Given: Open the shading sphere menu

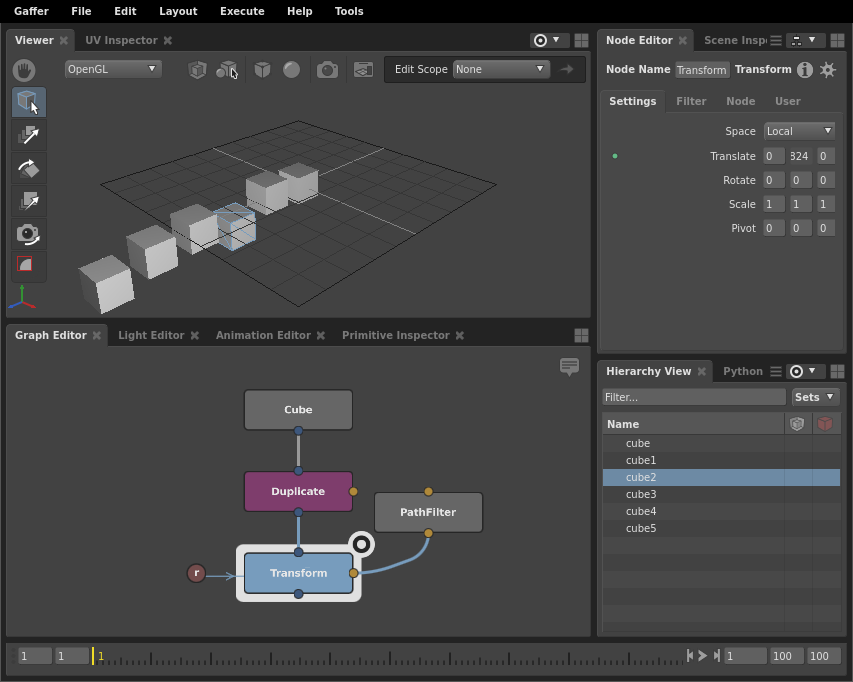Looking at the screenshot, I should coord(292,70).
